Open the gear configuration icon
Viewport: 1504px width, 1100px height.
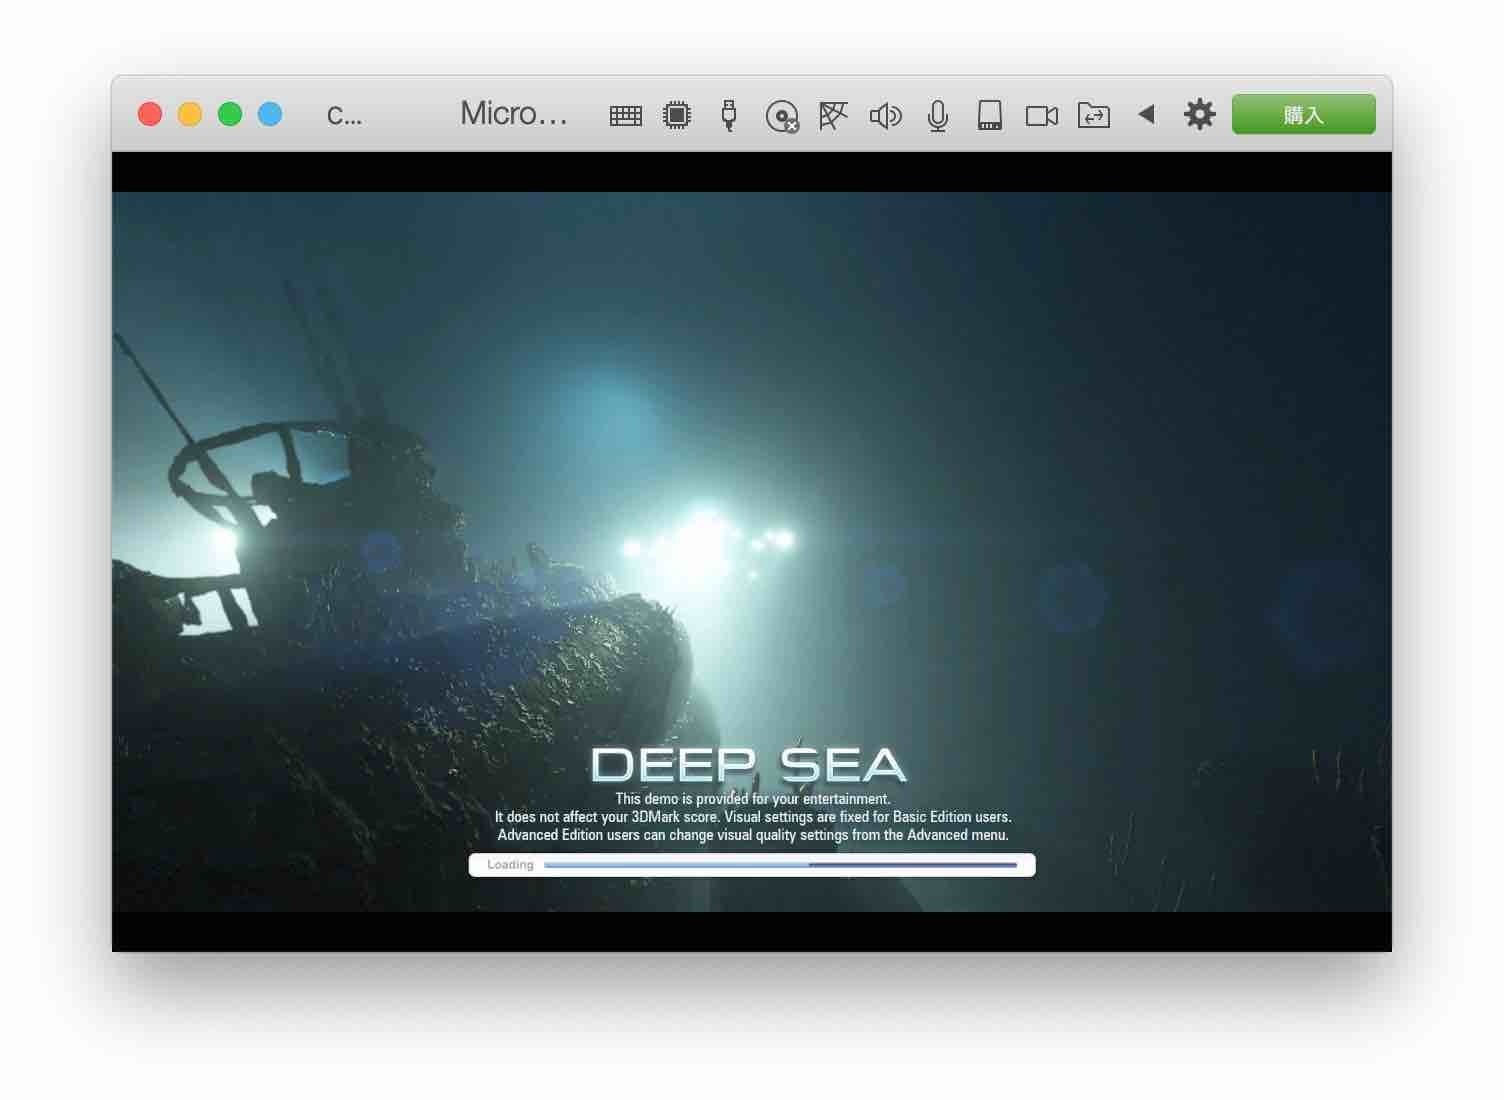point(1200,114)
